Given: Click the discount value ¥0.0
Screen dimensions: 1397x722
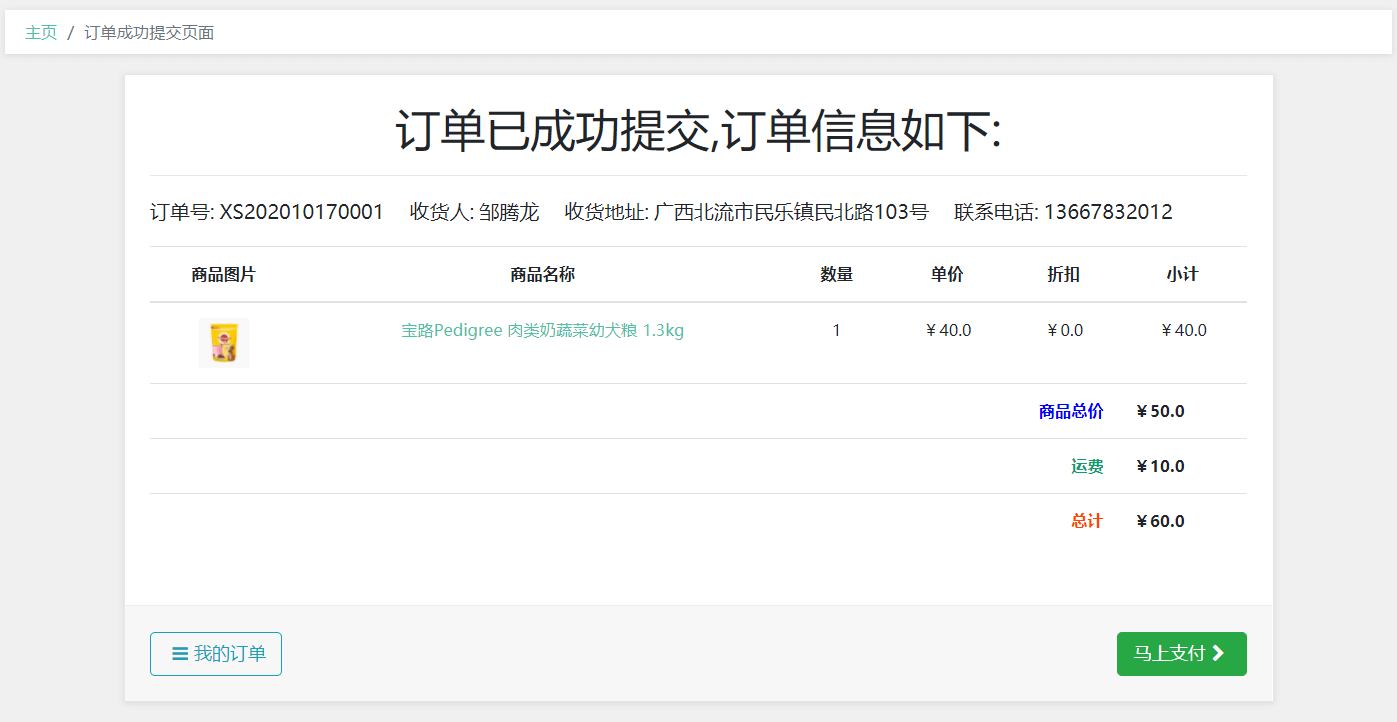Looking at the screenshot, I should click(x=1064, y=331).
